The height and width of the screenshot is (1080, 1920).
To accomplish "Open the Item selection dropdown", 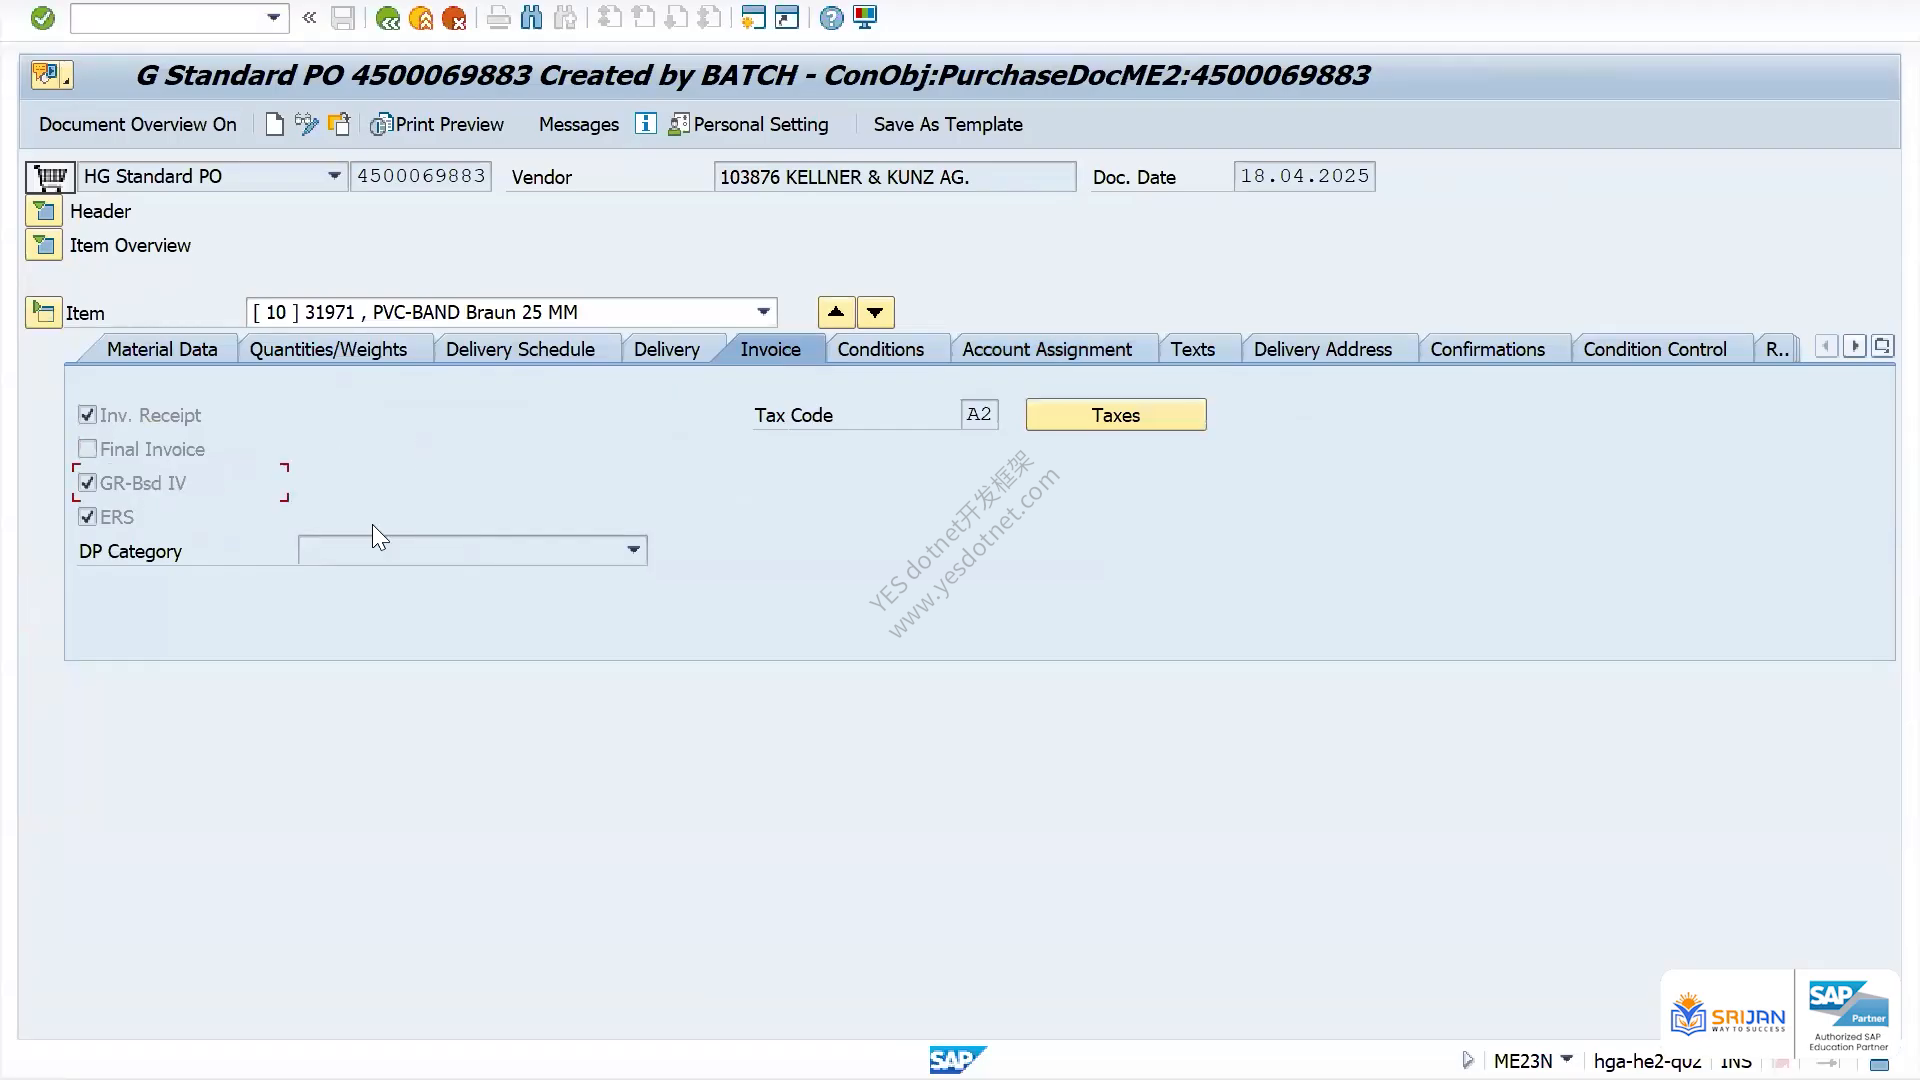I will pyautogui.click(x=764, y=312).
